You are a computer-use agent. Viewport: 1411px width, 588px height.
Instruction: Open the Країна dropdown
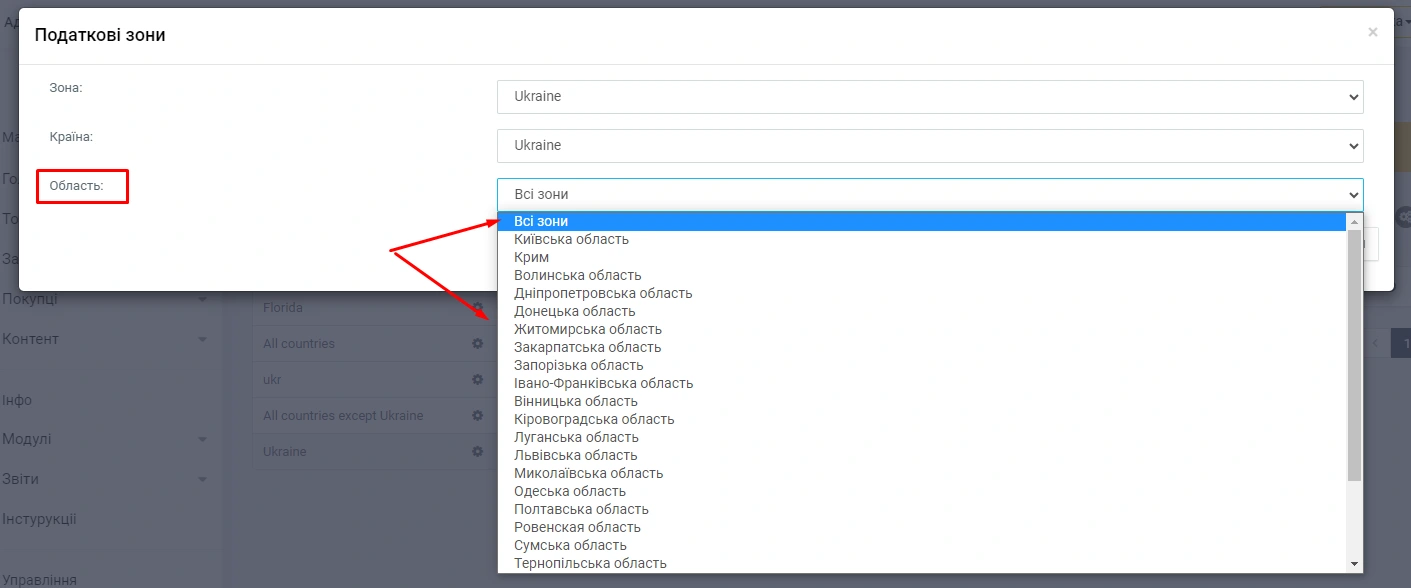pyautogui.click(x=929, y=145)
